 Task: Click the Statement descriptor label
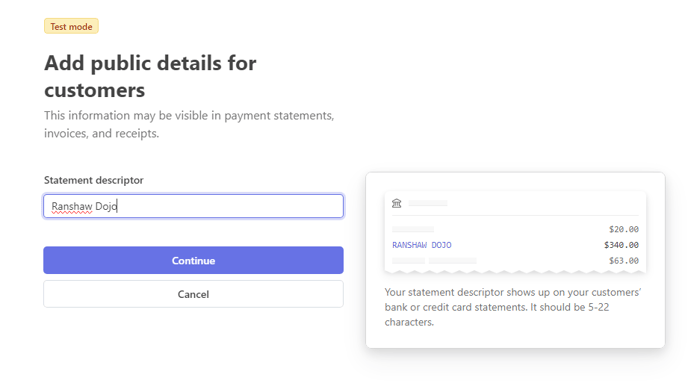click(93, 180)
